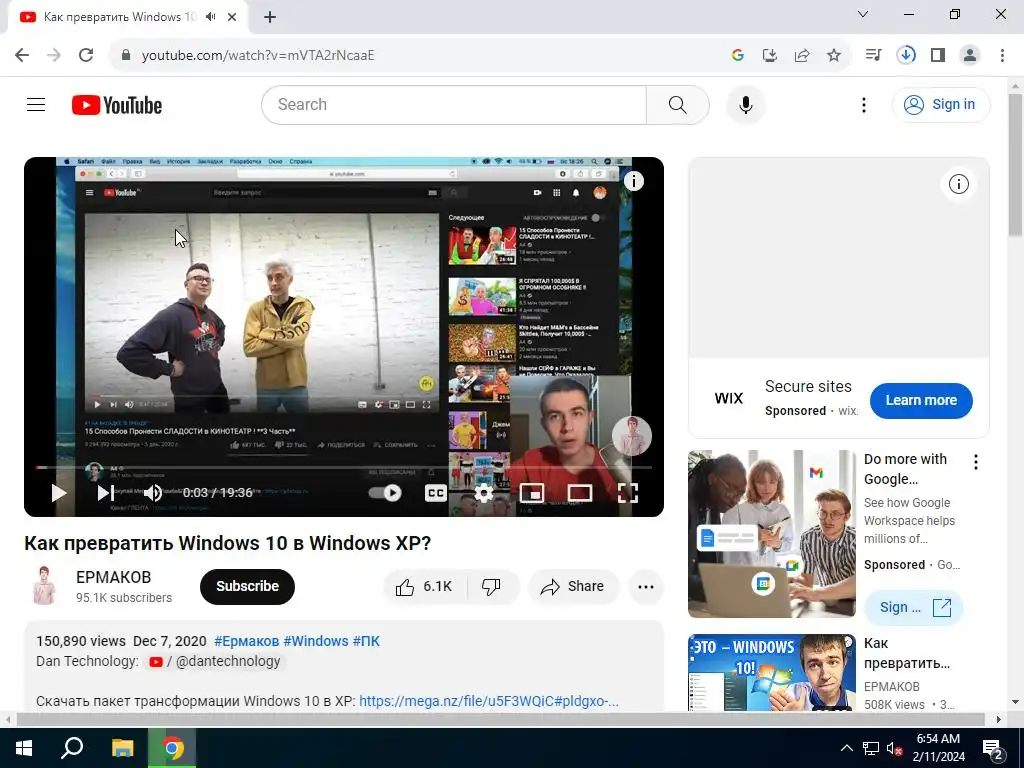Viewport: 1024px width, 768px height.
Task: Click the install app icon in the omnibox
Action: point(770,55)
